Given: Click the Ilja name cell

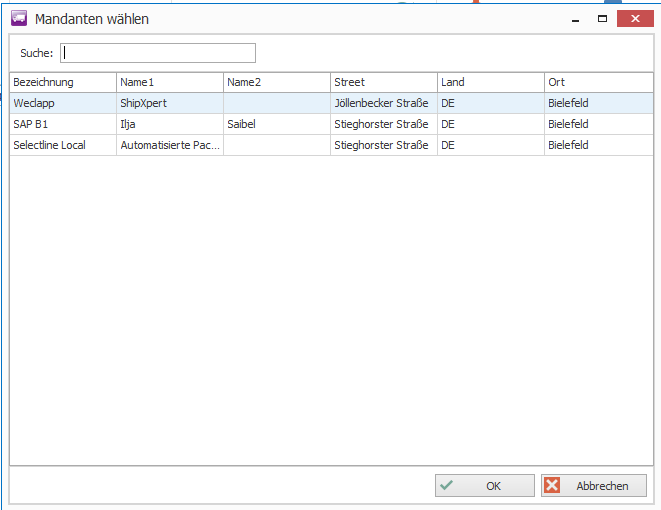Looking at the screenshot, I should click(169, 124).
